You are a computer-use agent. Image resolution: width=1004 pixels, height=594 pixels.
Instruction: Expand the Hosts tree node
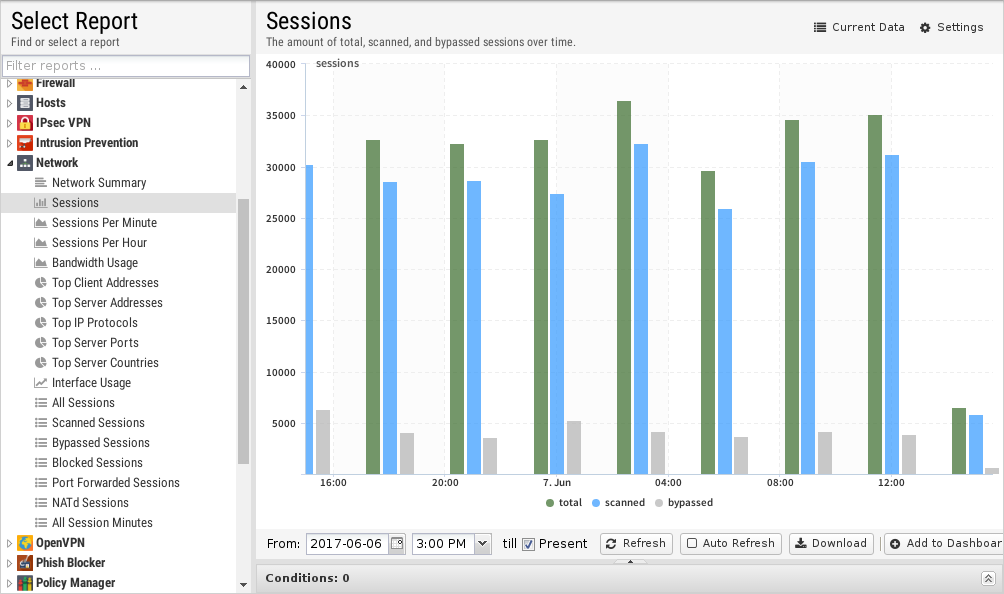coord(9,103)
